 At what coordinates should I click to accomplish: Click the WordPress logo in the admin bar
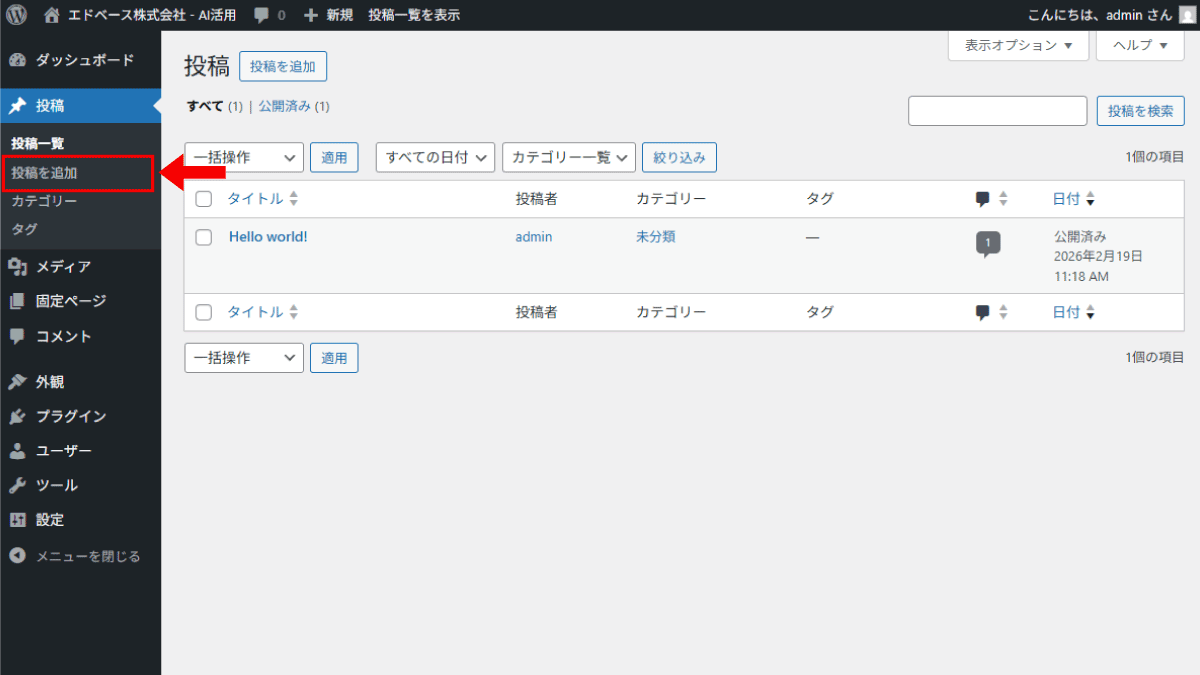[x=16, y=14]
